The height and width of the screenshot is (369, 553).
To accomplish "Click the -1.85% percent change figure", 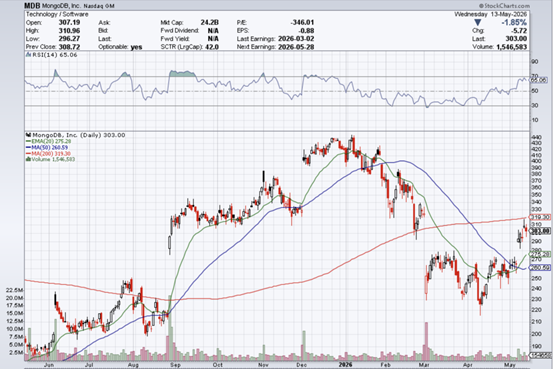I will pyautogui.click(x=514, y=22).
